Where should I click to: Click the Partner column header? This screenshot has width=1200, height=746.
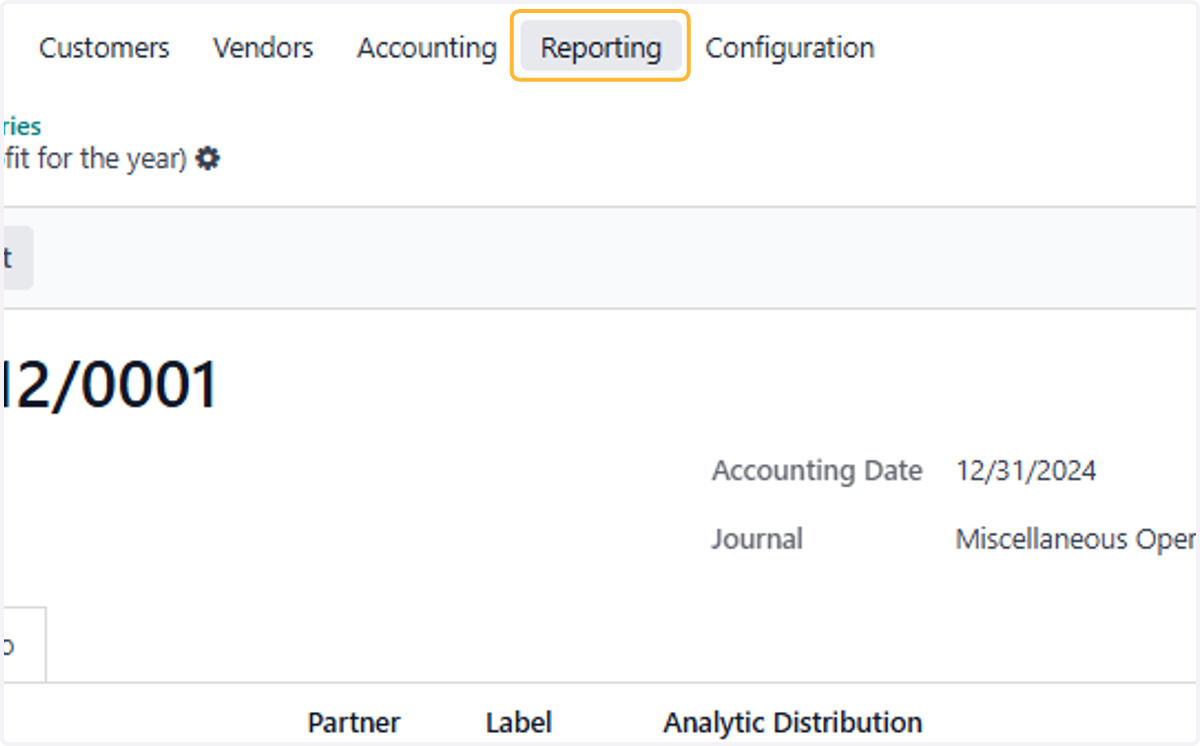354,722
